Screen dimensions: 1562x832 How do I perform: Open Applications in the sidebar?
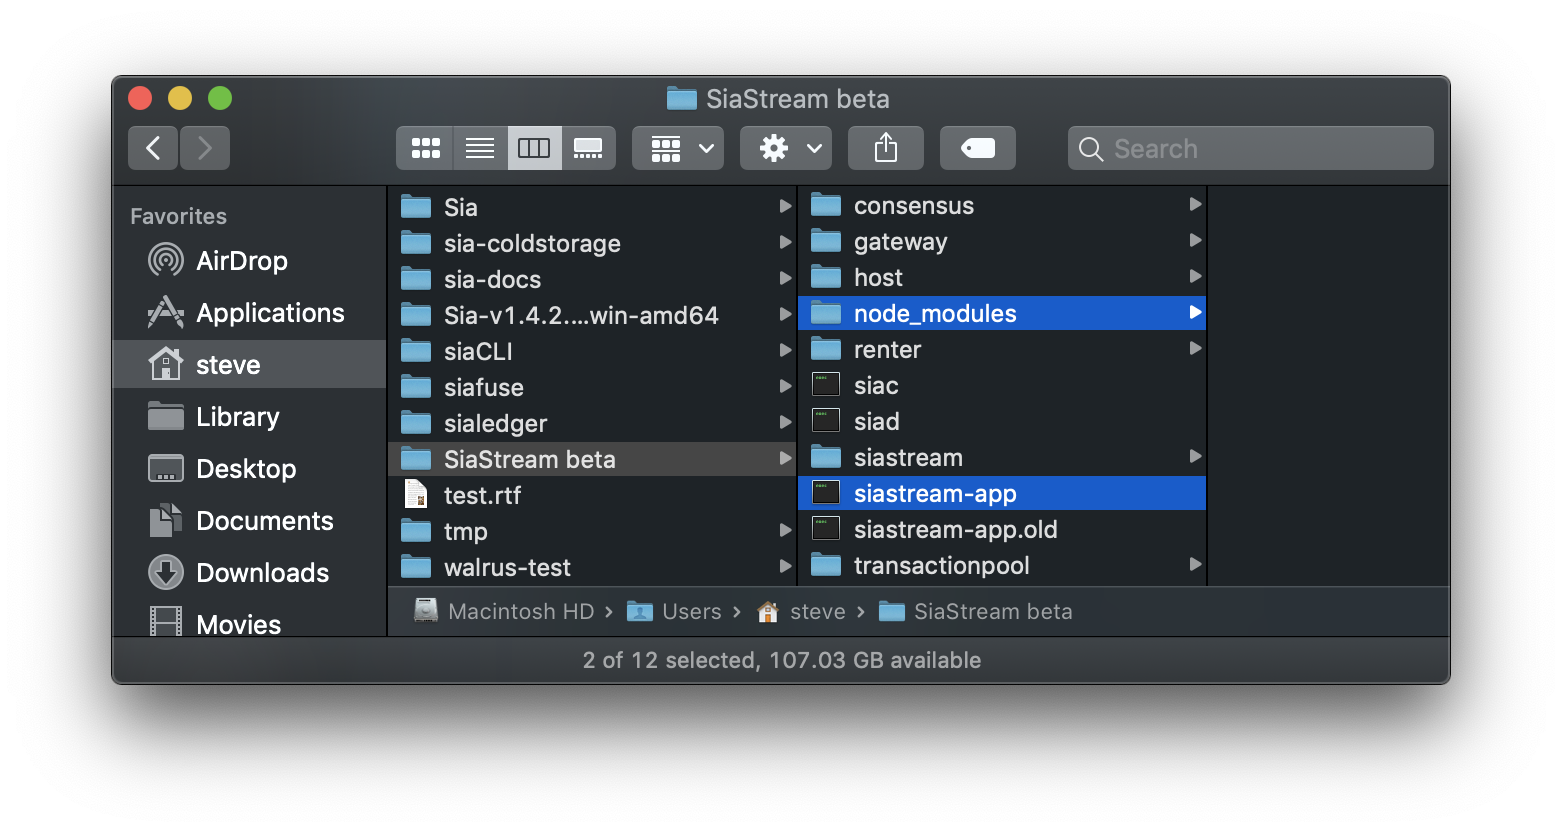tap(250, 313)
